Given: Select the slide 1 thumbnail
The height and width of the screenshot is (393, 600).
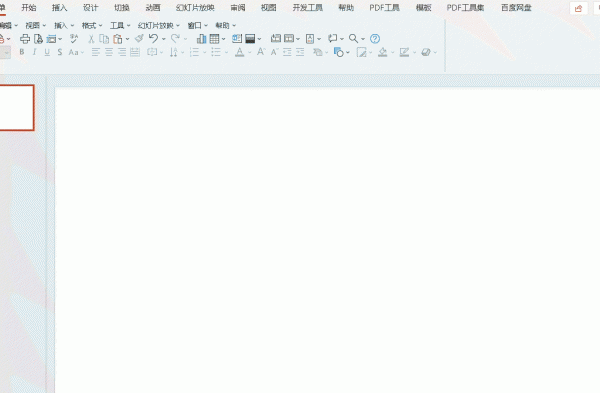Looking at the screenshot, I should click(17, 108).
